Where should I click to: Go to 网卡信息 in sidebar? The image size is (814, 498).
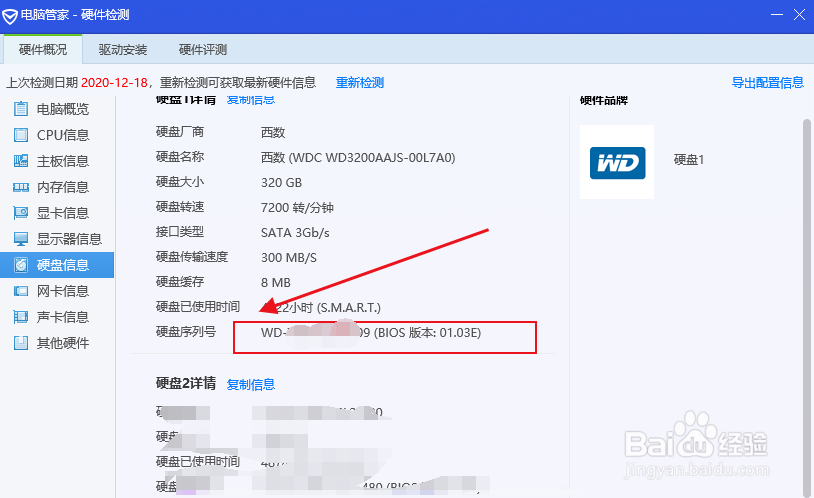pyautogui.click(x=57, y=291)
